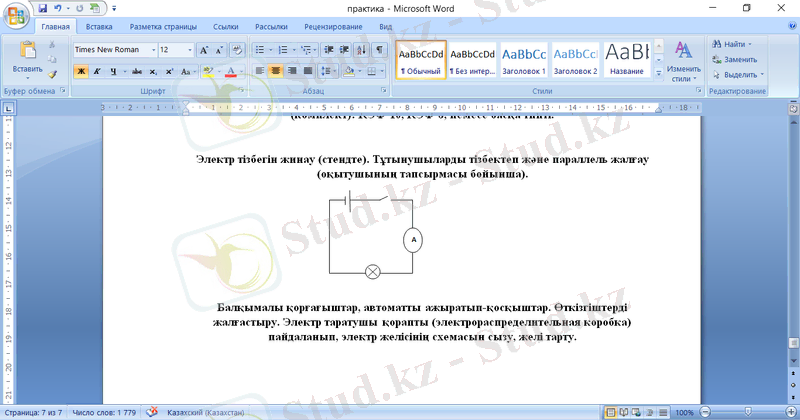Screen dimensions: 800x420
Task: Click the Format Painter brush icon
Action: 53,74
